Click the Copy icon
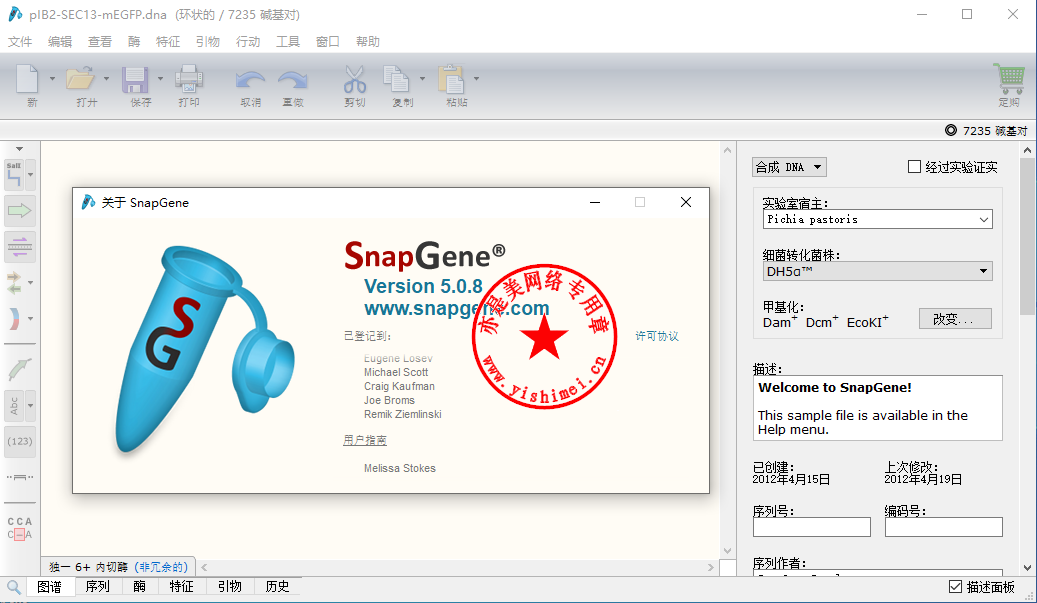This screenshot has width=1037, height=603. click(x=397, y=79)
